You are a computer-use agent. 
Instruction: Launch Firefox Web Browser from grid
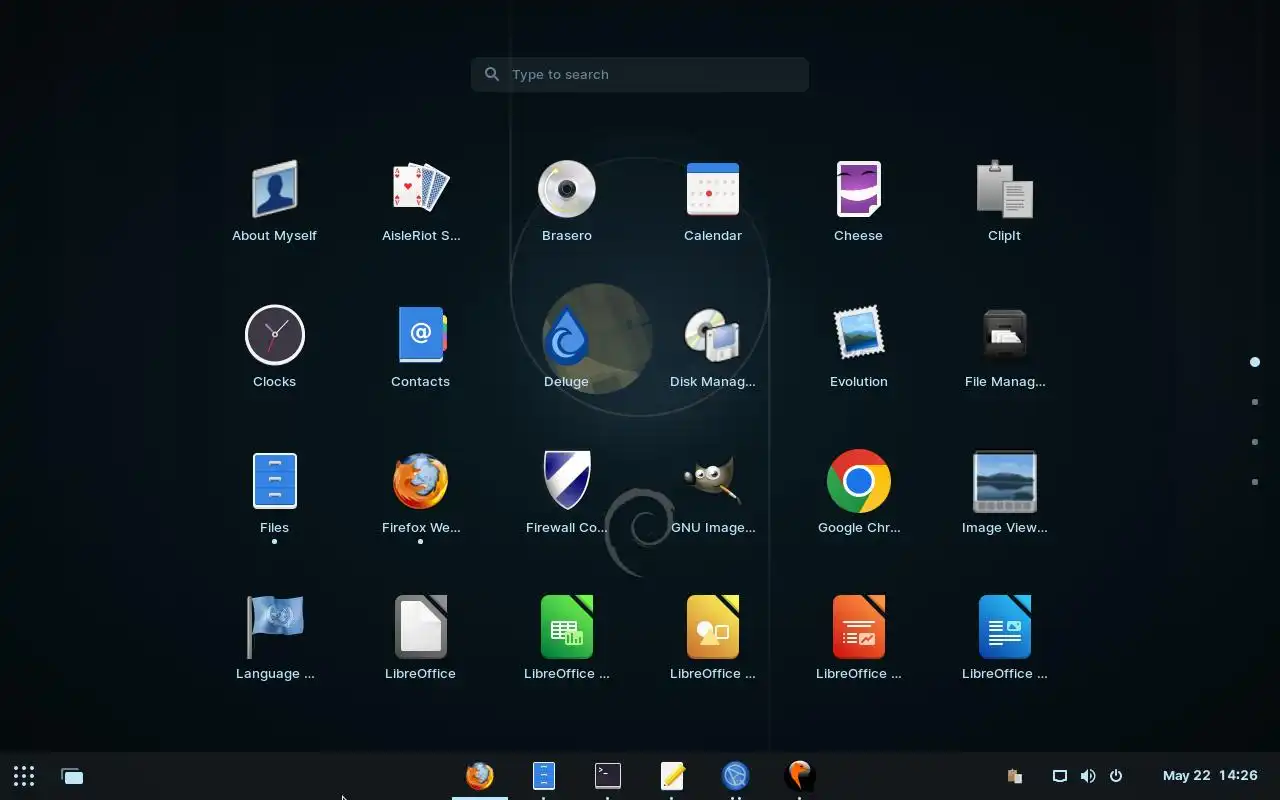tap(420, 493)
